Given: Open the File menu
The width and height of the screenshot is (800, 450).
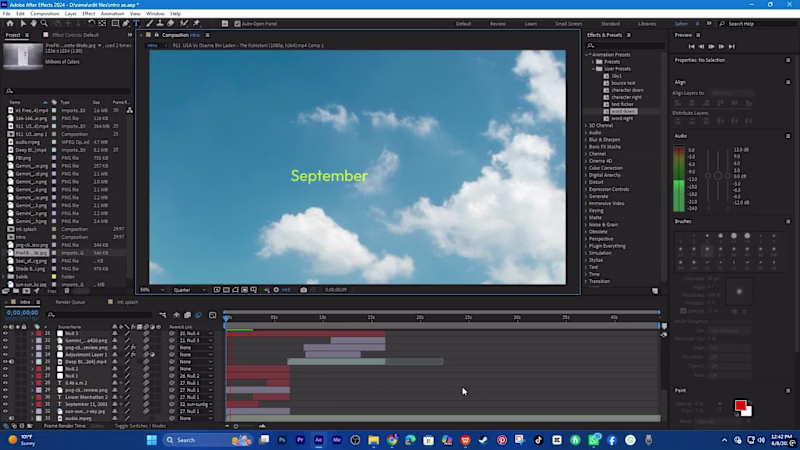Looking at the screenshot, I should pyautogui.click(x=7, y=14).
